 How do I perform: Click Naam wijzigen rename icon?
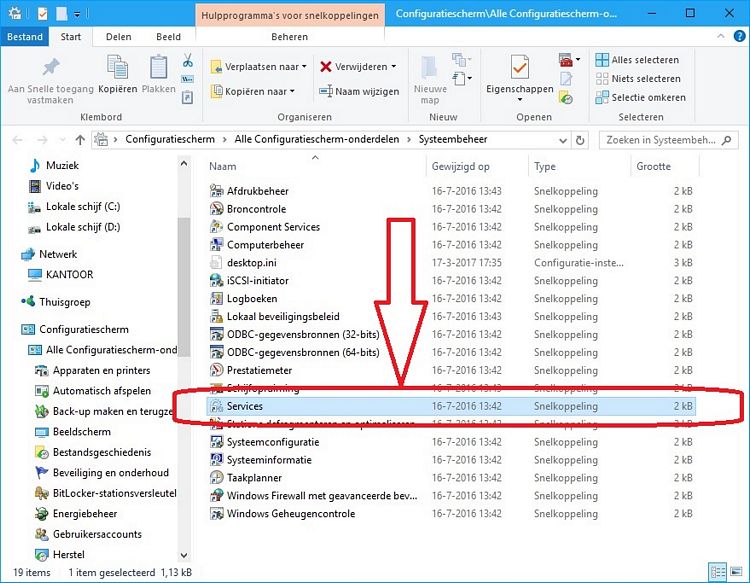point(326,91)
